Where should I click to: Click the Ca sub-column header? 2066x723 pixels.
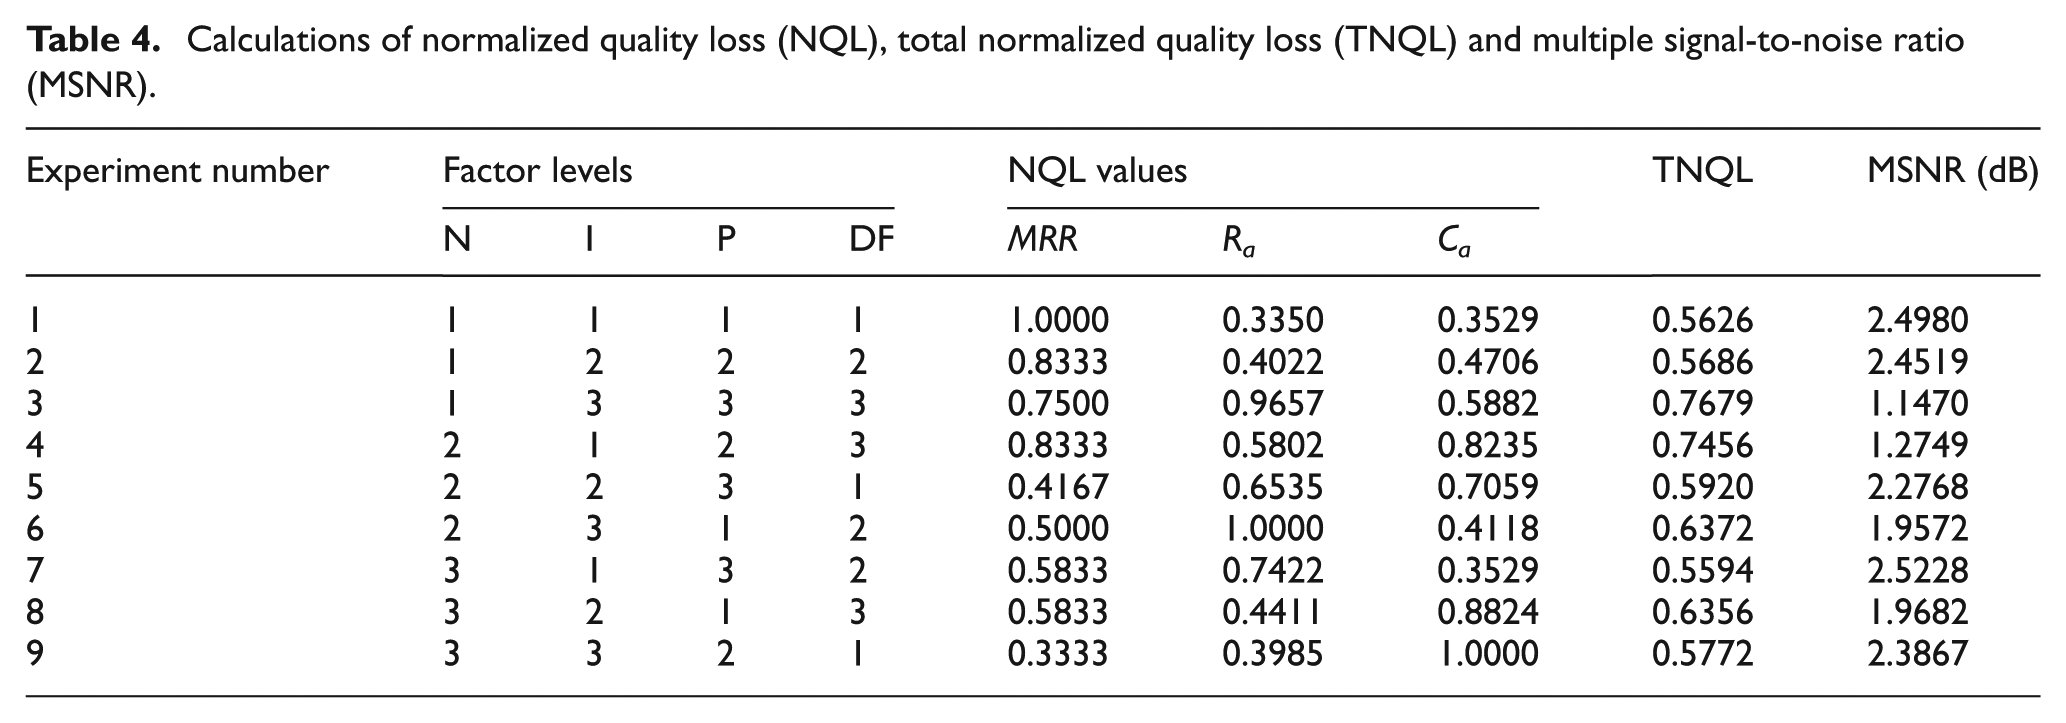(x=1454, y=243)
